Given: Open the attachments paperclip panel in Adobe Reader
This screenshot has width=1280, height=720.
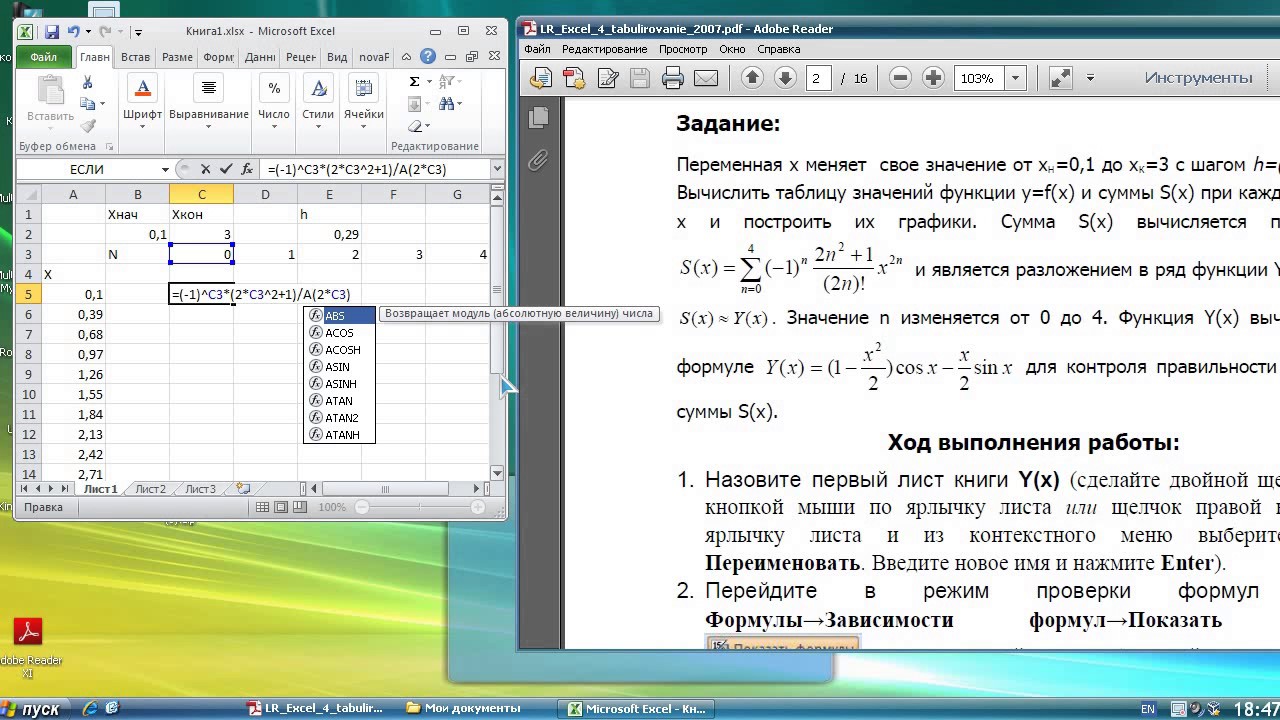Looking at the screenshot, I should click(x=538, y=160).
